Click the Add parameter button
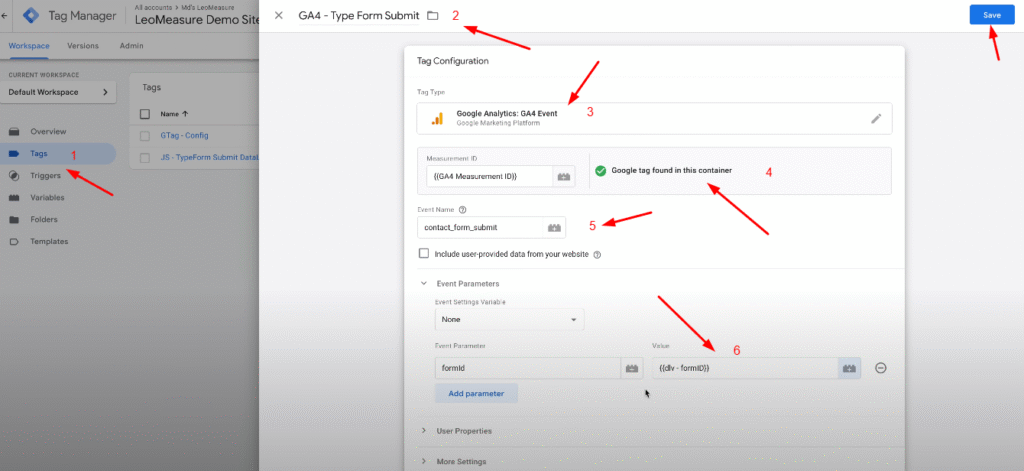This screenshot has width=1024, height=471. 476,393
